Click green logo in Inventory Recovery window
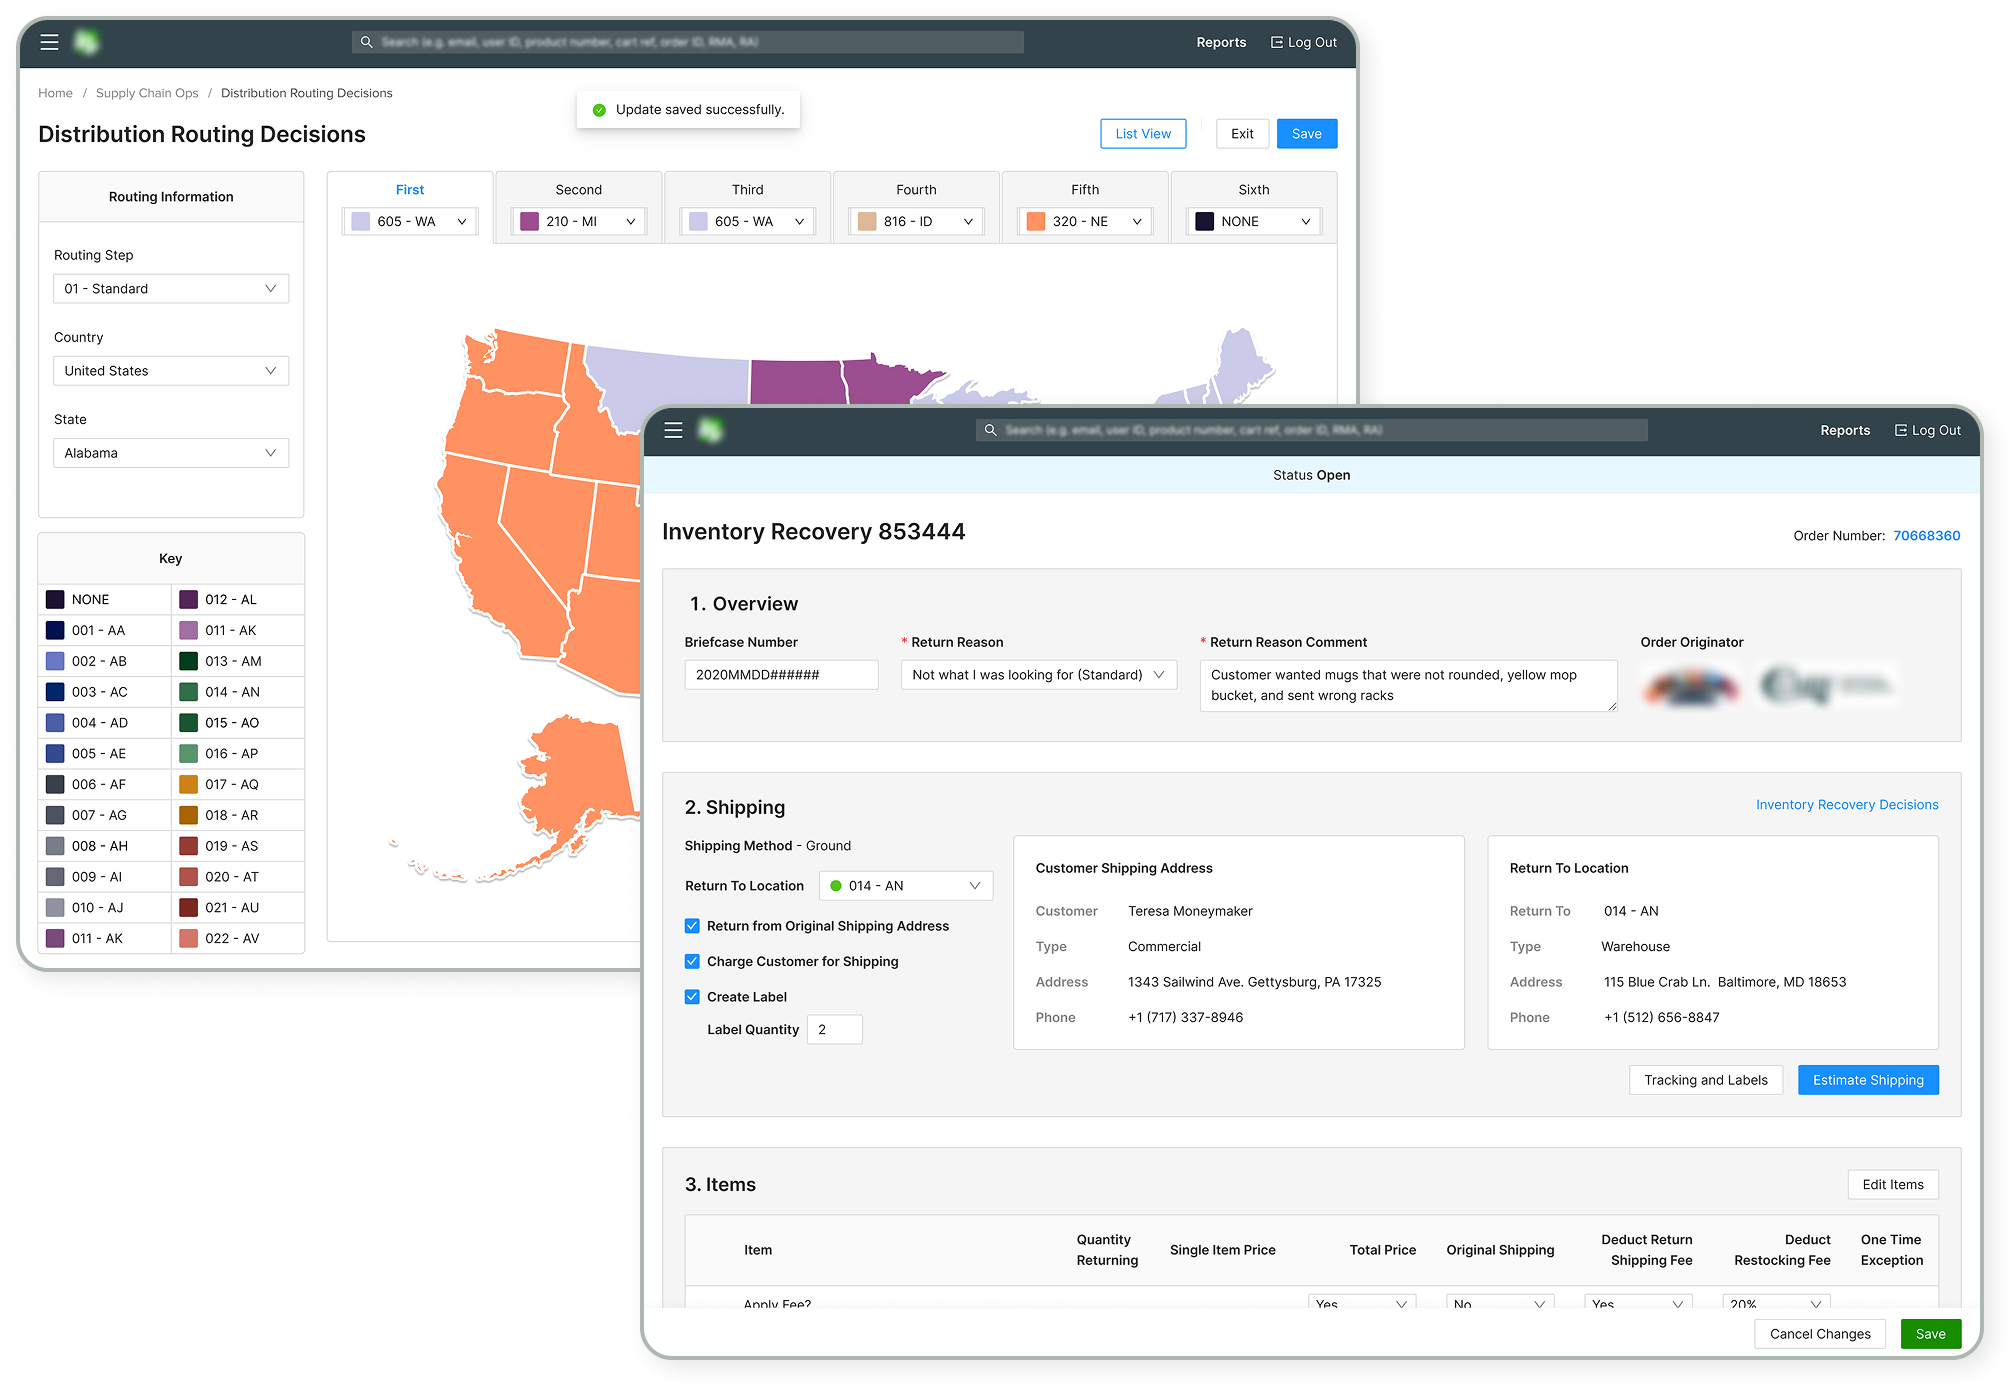 click(711, 430)
